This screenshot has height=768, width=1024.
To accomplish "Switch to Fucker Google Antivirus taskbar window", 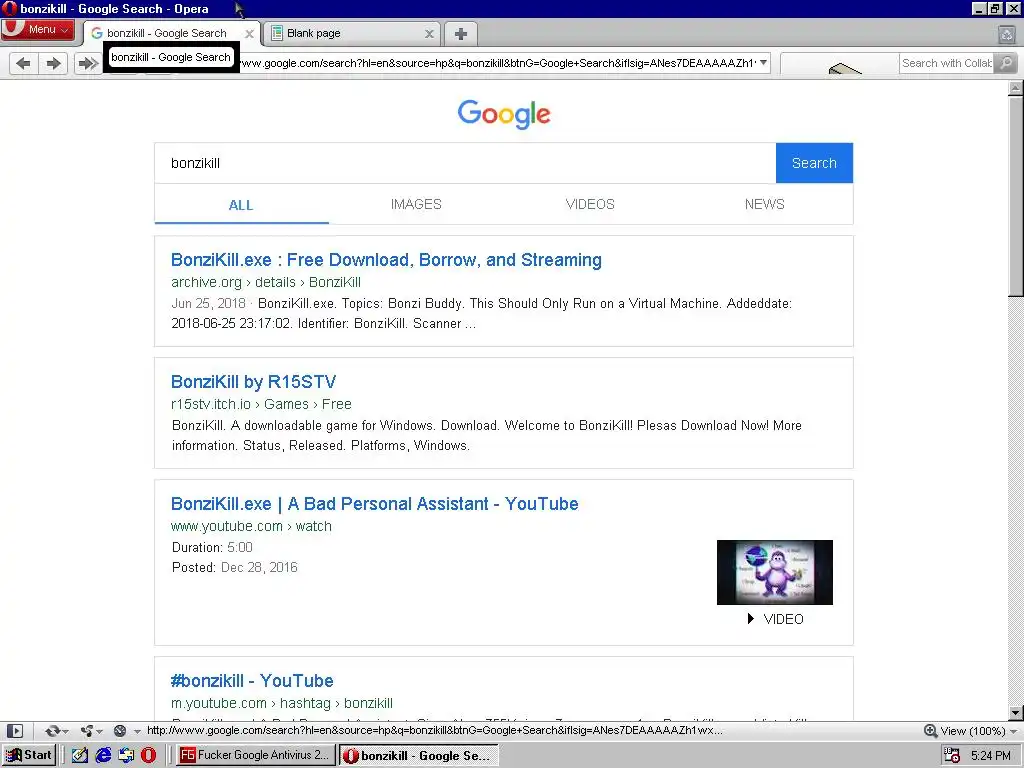I will coord(255,755).
